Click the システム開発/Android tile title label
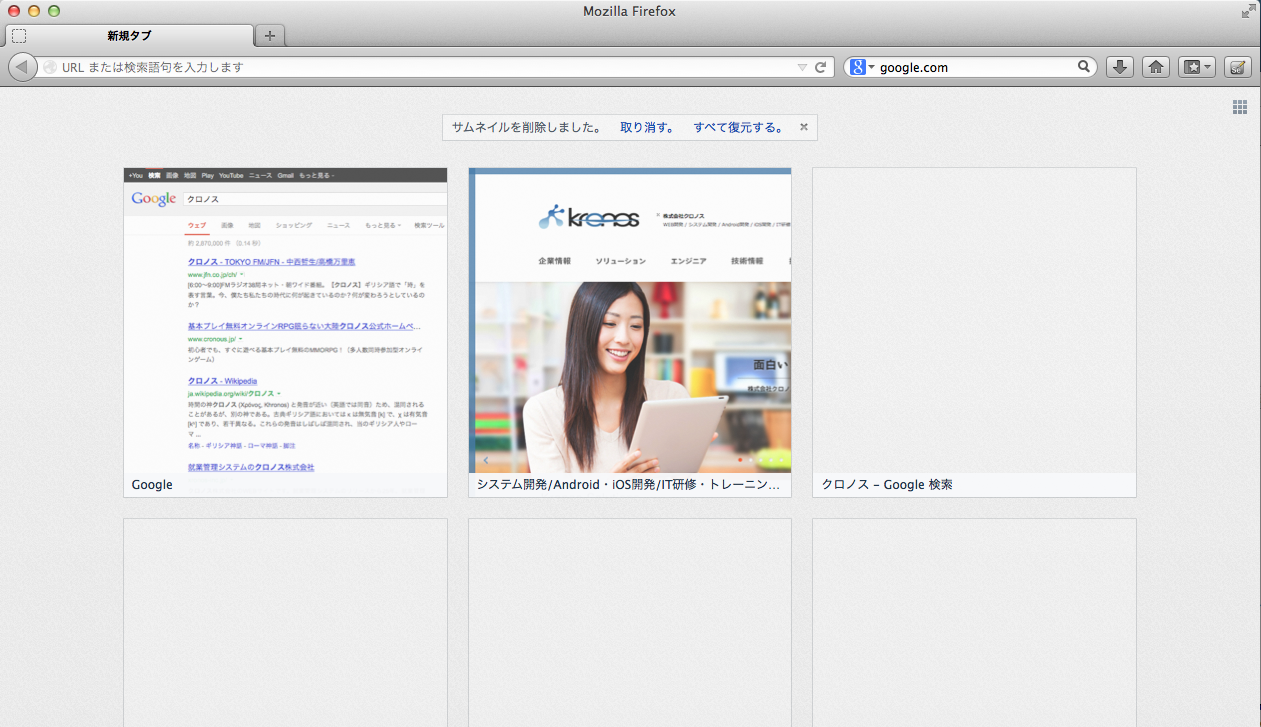 [628, 485]
